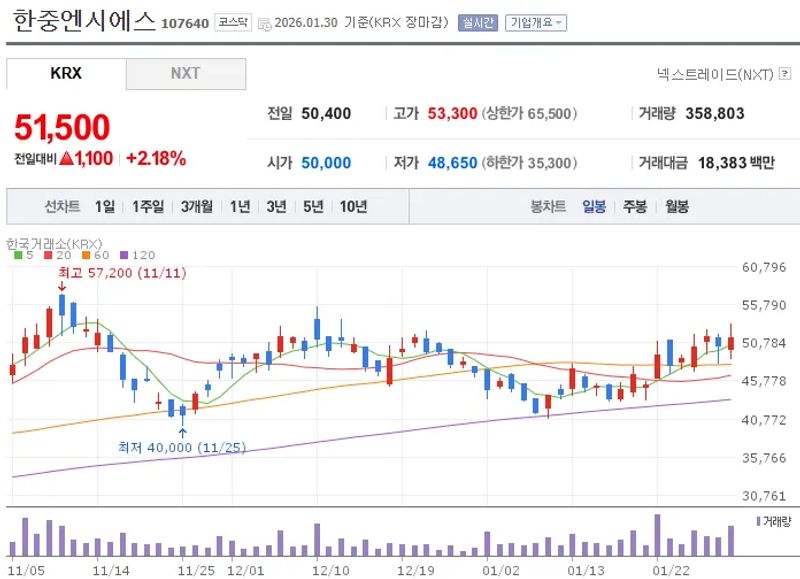Click the 거래량 legend in volume chart
The width and height of the screenshot is (800, 579).
coord(774,521)
